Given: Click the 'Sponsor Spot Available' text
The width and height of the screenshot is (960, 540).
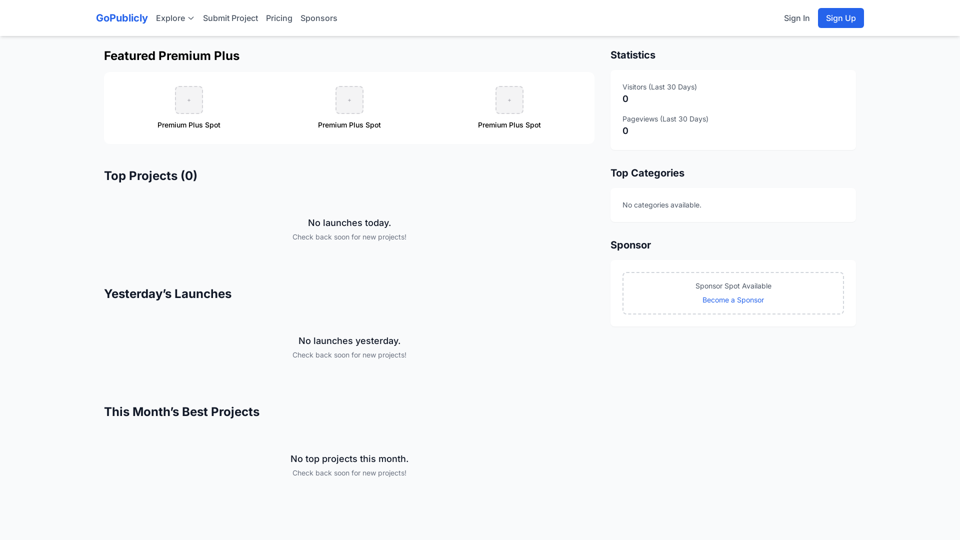Looking at the screenshot, I should (733, 286).
